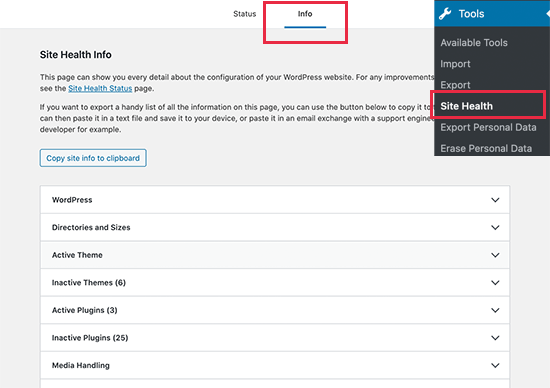
Task: Click Copy site info to clipboard button
Action: tap(93, 158)
